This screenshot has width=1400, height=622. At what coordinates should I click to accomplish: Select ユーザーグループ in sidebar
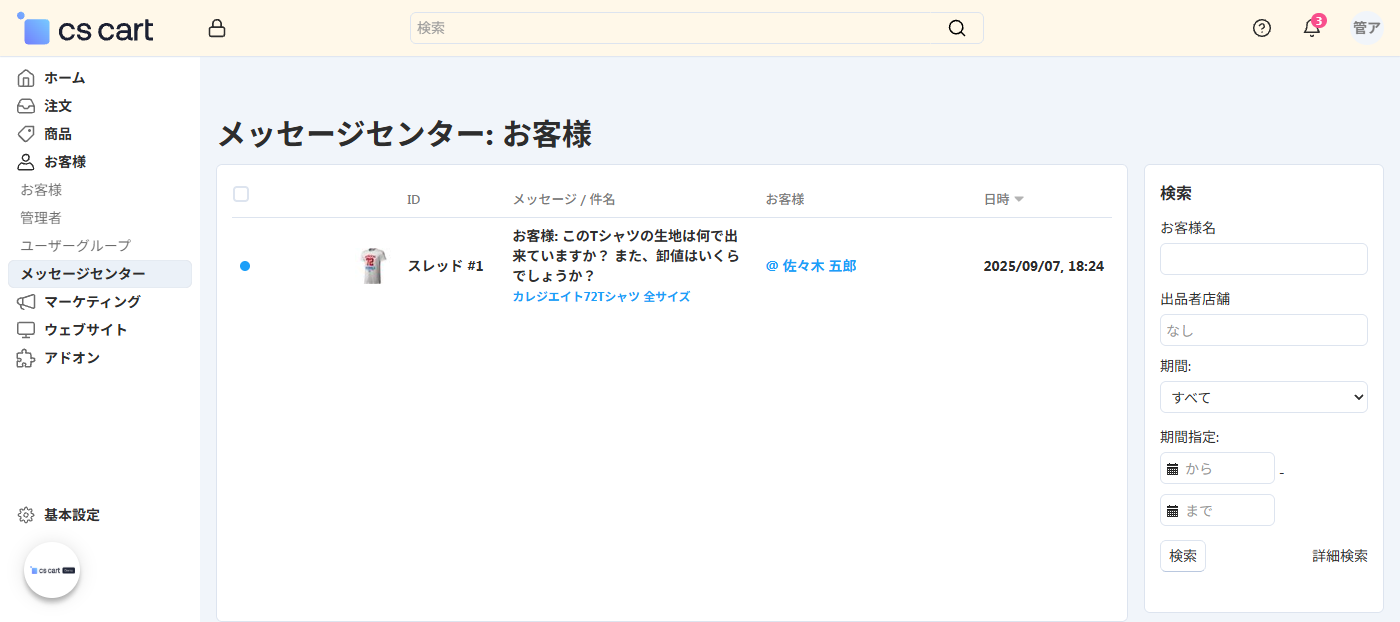pyautogui.click(x=75, y=245)
